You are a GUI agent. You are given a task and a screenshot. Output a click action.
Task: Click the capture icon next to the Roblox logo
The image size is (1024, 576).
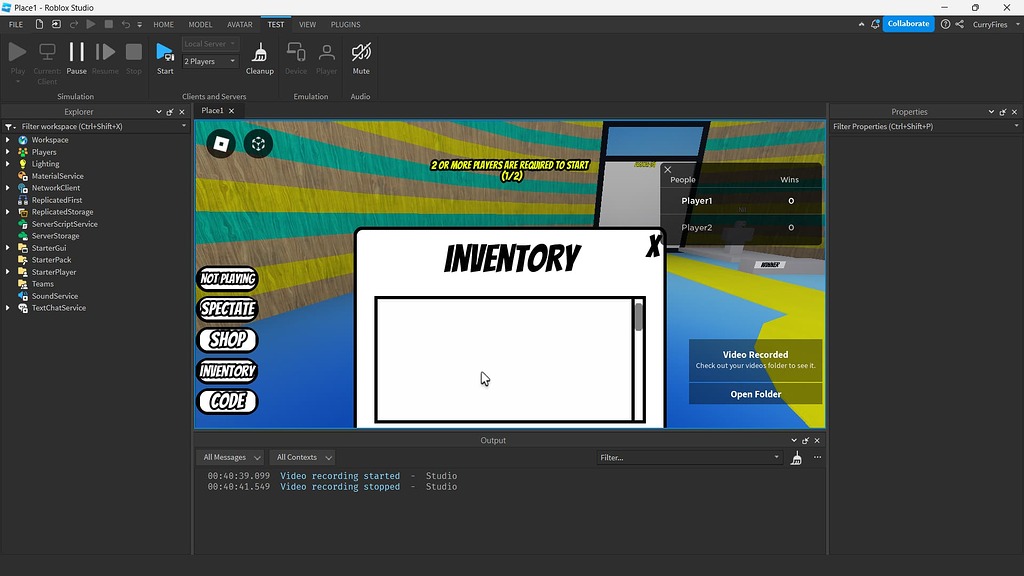point(258,143)
